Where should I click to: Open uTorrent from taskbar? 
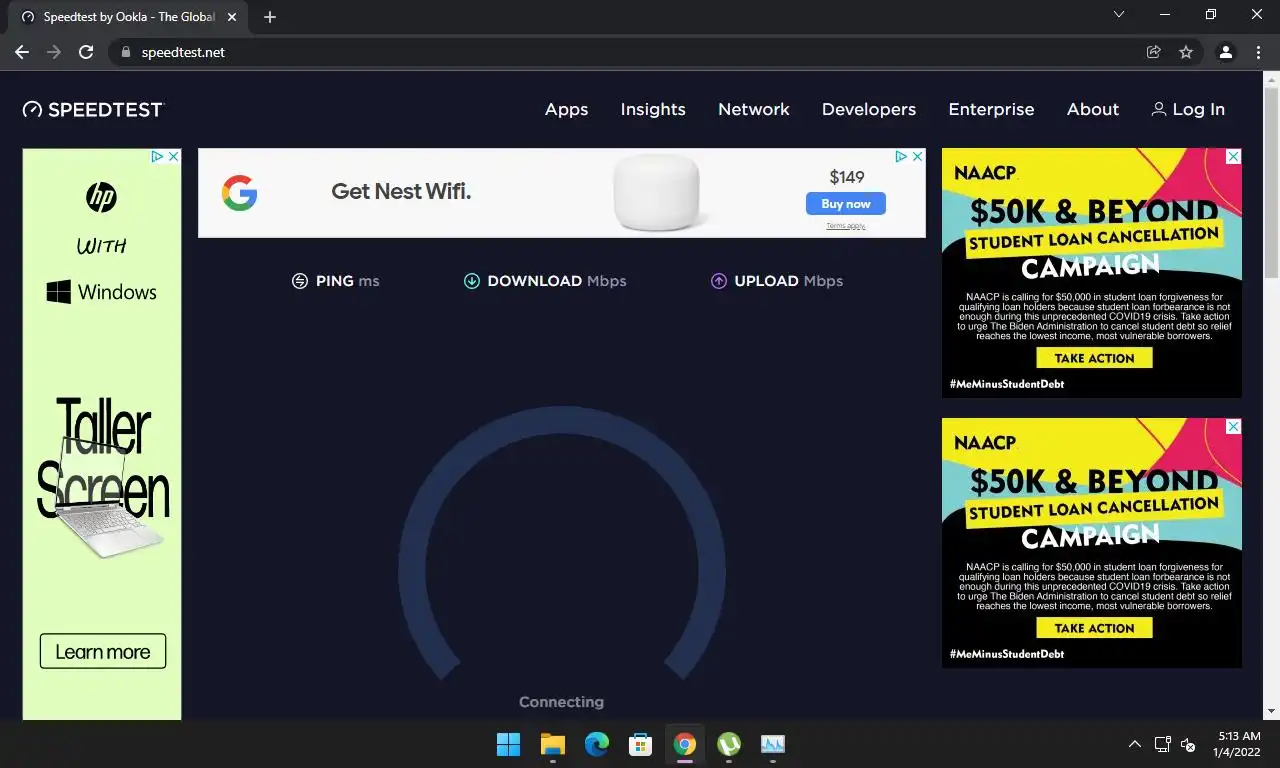coord(729,744)
